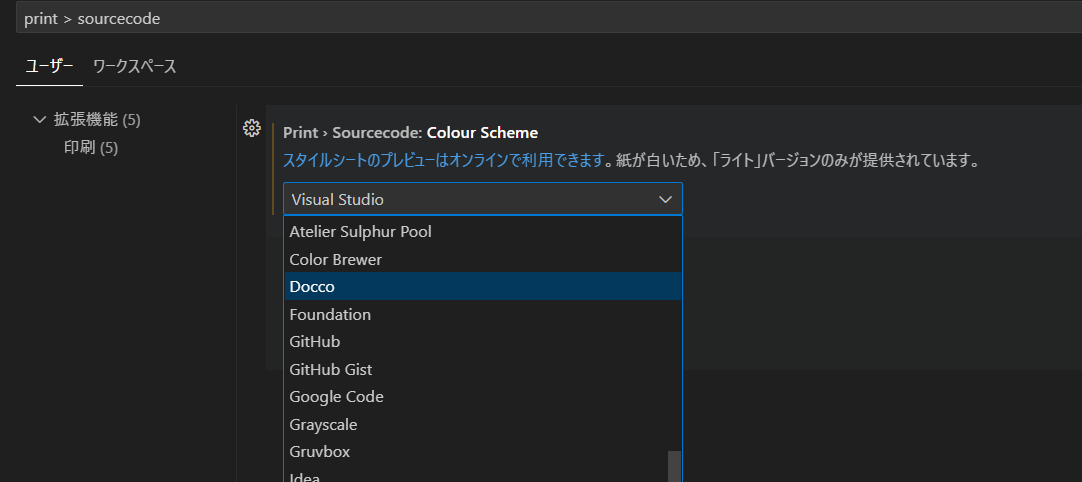Viewport: 1082px width, 482px height.
Task: Choose Atelier Sulphur Pool option
Action: click(x=482, y=231)
